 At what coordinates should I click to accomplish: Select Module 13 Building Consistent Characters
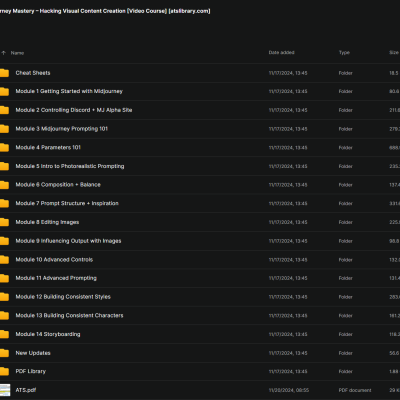[x=69, y=315]
